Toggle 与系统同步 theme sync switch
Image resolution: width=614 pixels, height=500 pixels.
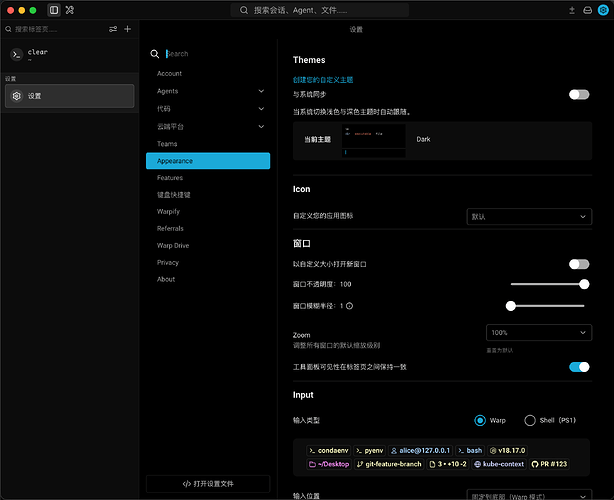[579, 95]
